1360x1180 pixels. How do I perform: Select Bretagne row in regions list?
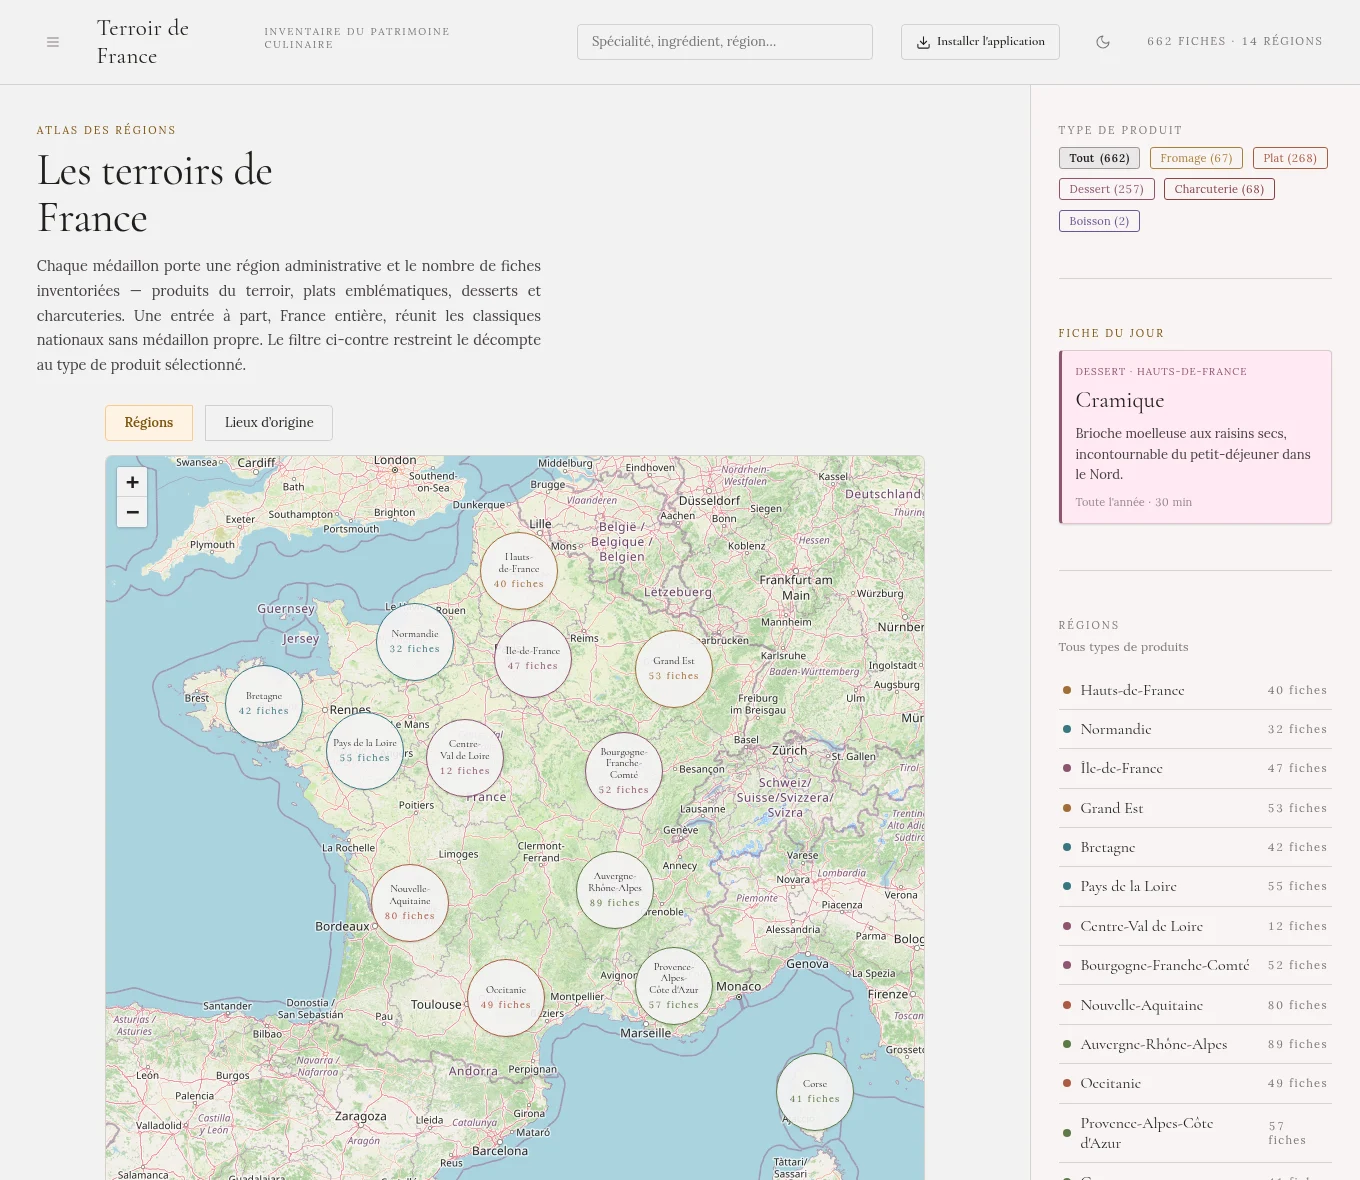click(x=1195, y=847)
